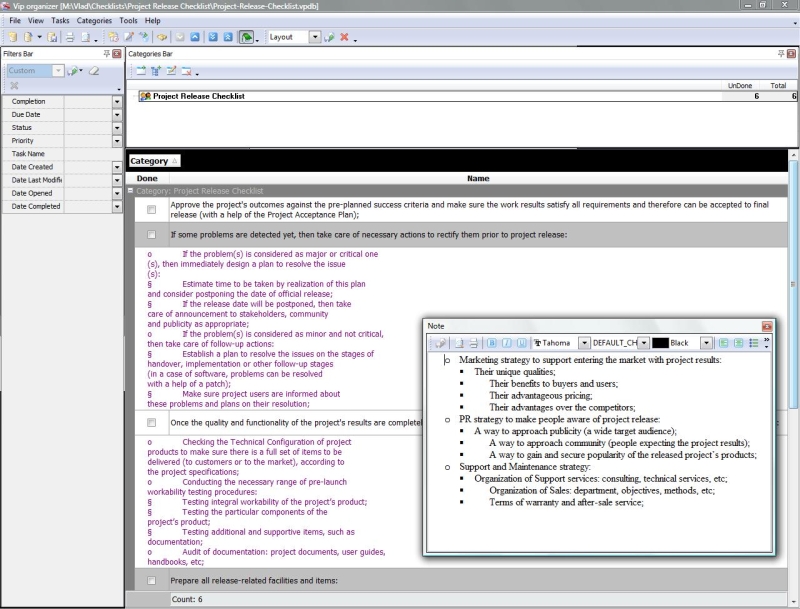800x609 pixels.
Task: Toggle bullet list in Note editor
Action: (x=753, y=342)
